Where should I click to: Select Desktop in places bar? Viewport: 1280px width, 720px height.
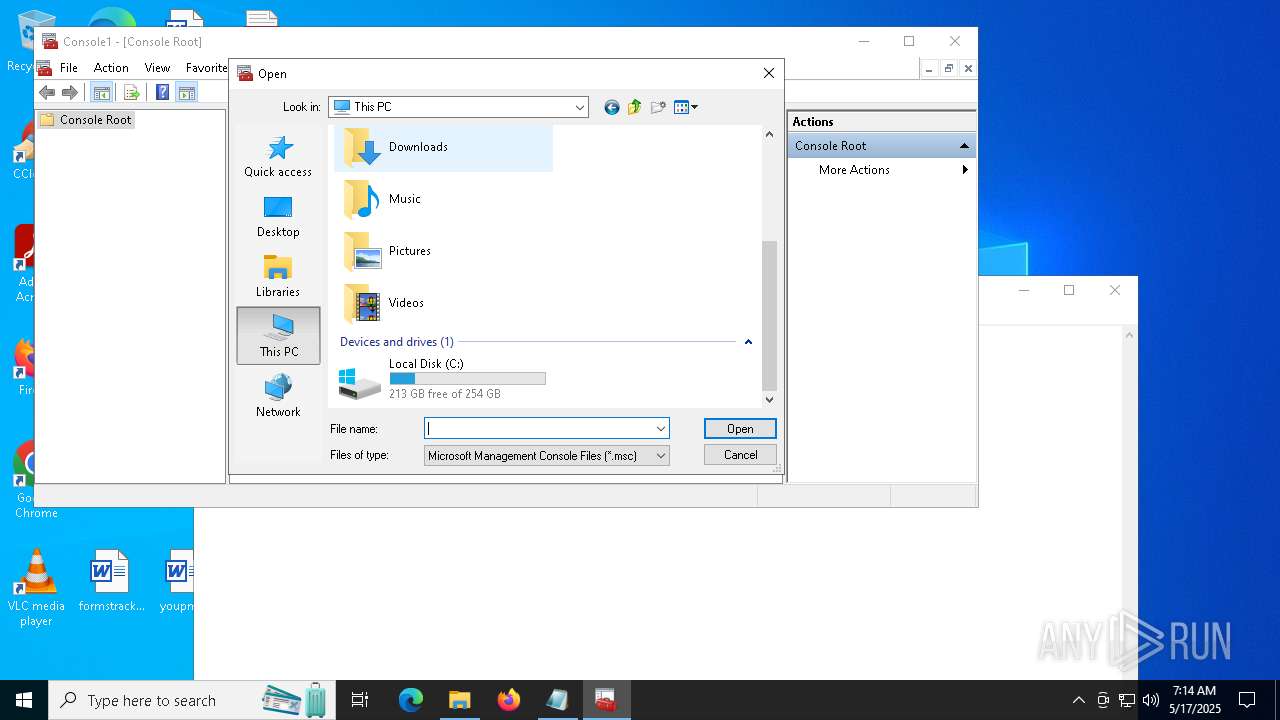pos(278,217)
